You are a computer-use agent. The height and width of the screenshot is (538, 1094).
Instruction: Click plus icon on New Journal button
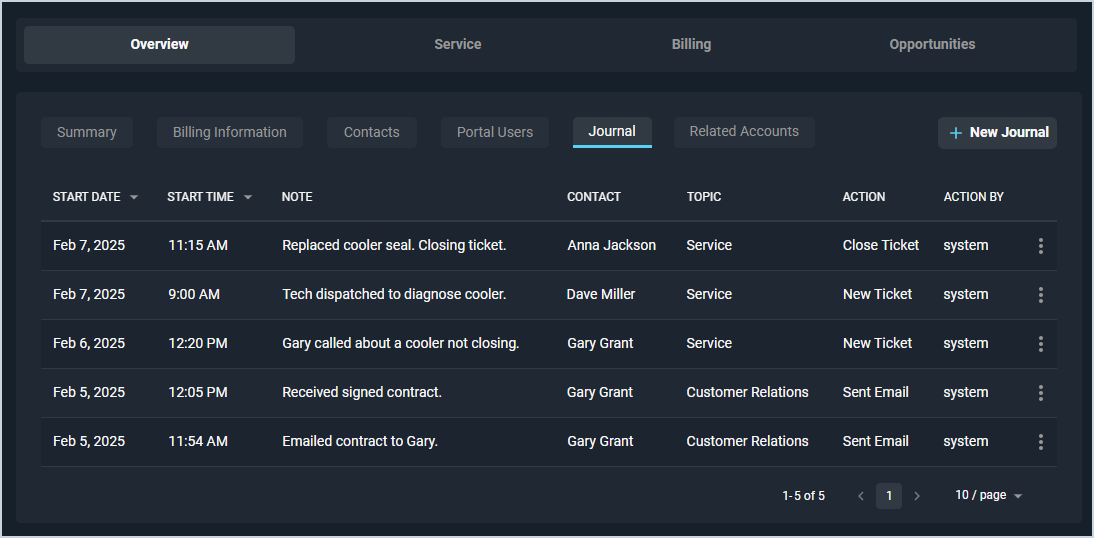(956, 133)
